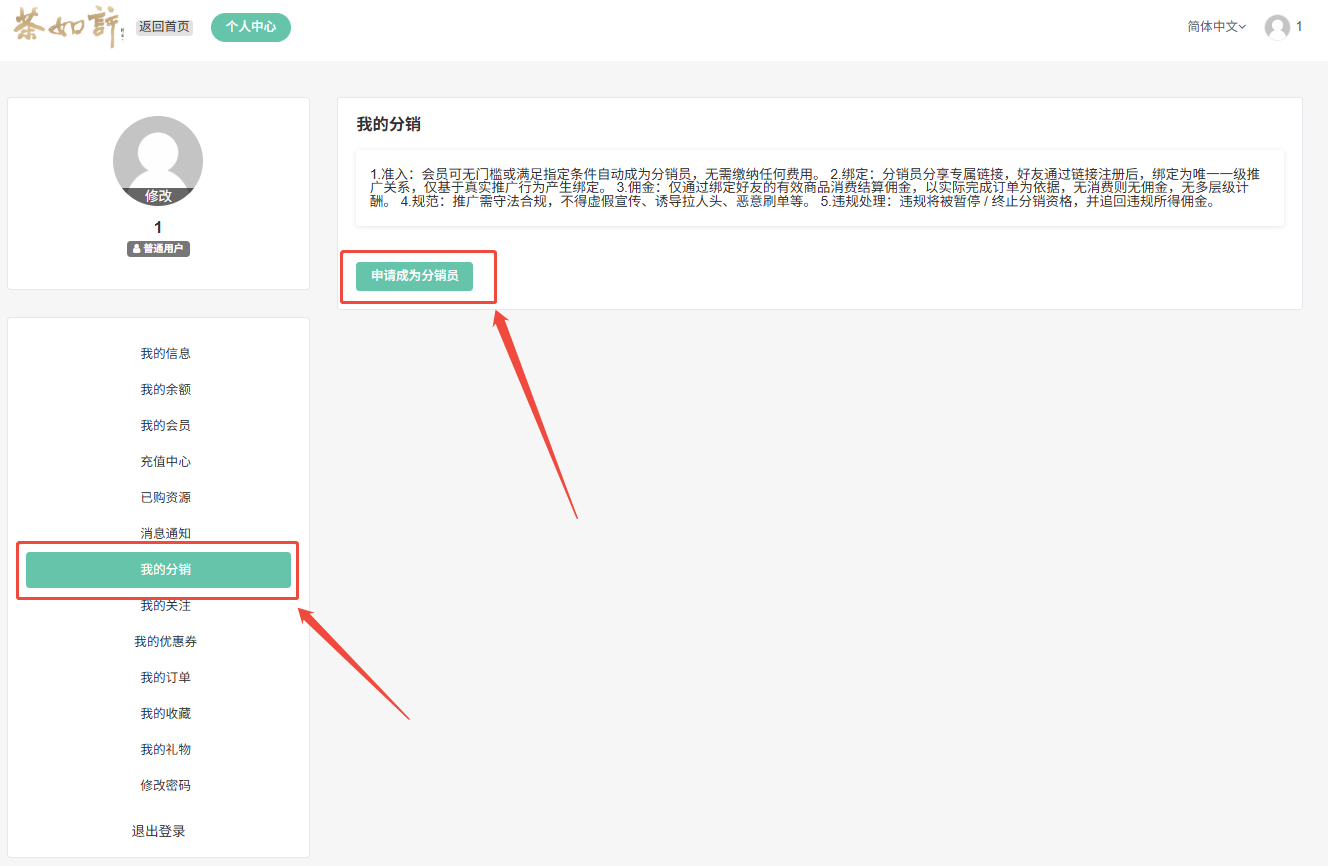Navigate to 充值中心
Image resolution: width=1328 pixels, height=866 pixels.
[165, 462]
